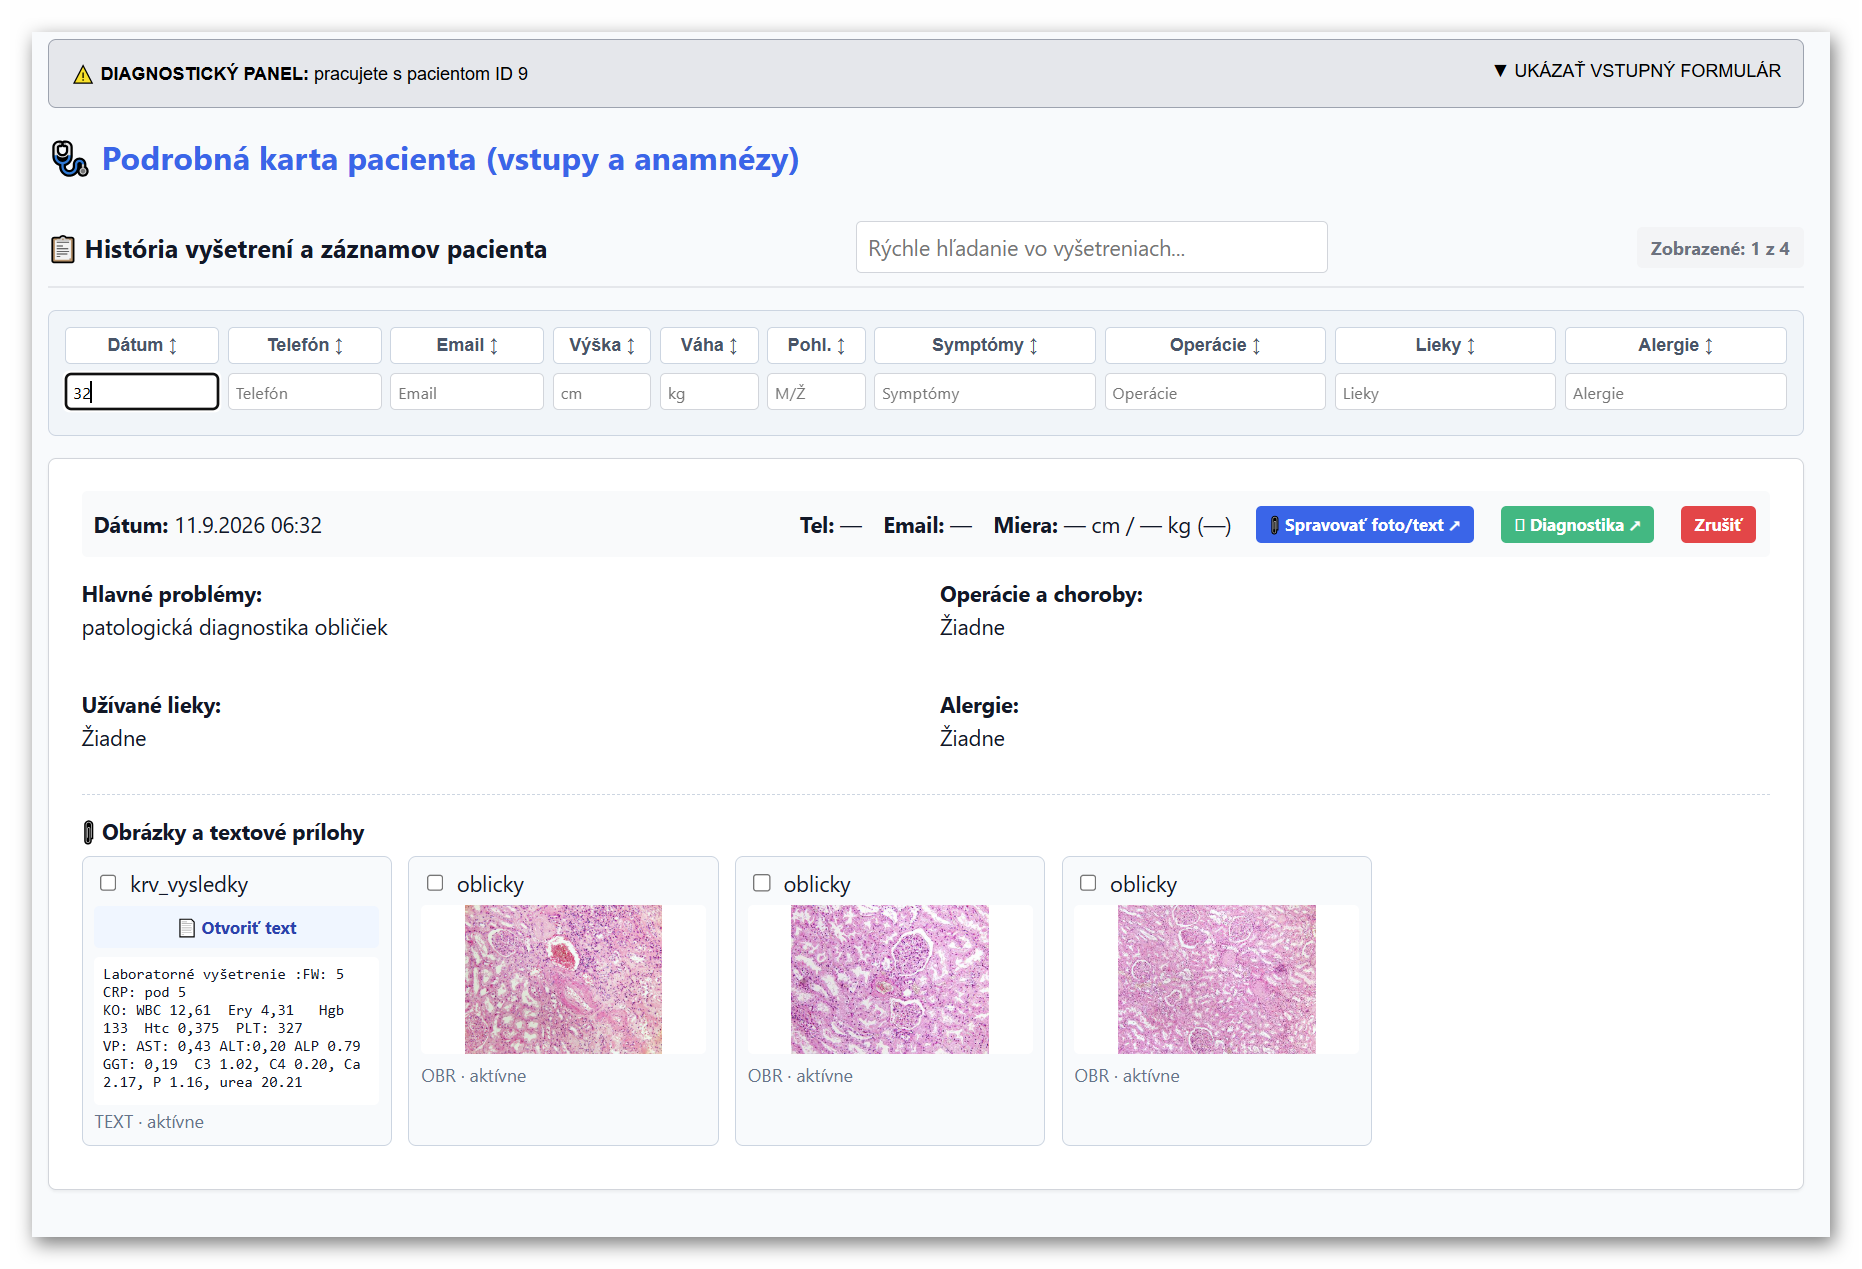Click the Operácie filter input
1862x1269 pixels.
coord(1215,392)
